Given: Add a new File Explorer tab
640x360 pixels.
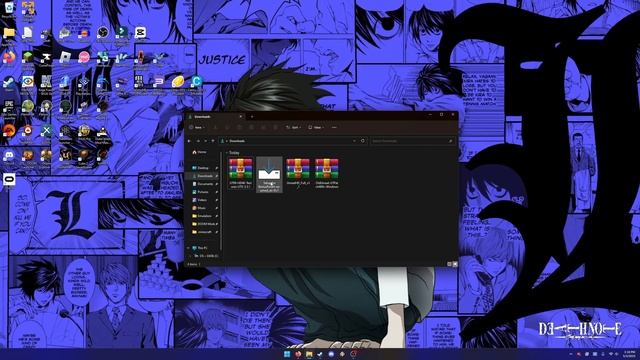Looking at the screenshot, I should pyautogui.click(x=252, y=117).
